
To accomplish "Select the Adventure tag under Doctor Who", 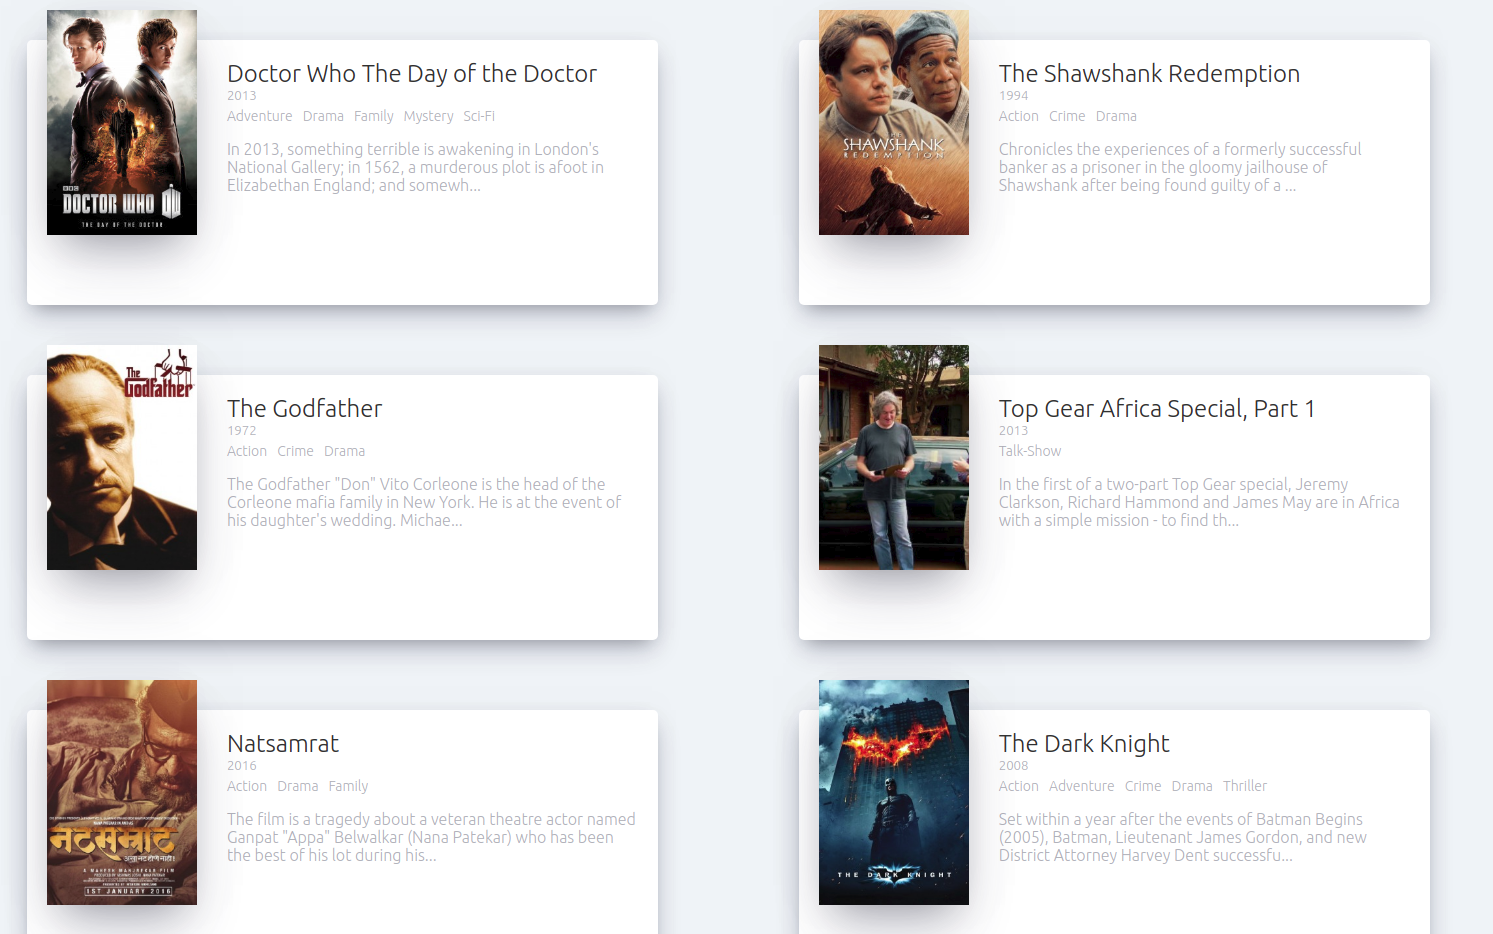I will pos(260,116).
